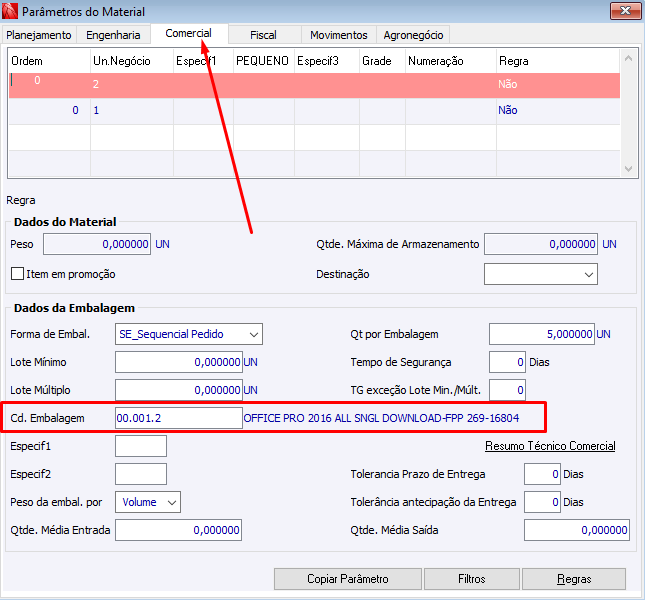Click the Tolerância antecipação da Entrega field

(542, 502)
